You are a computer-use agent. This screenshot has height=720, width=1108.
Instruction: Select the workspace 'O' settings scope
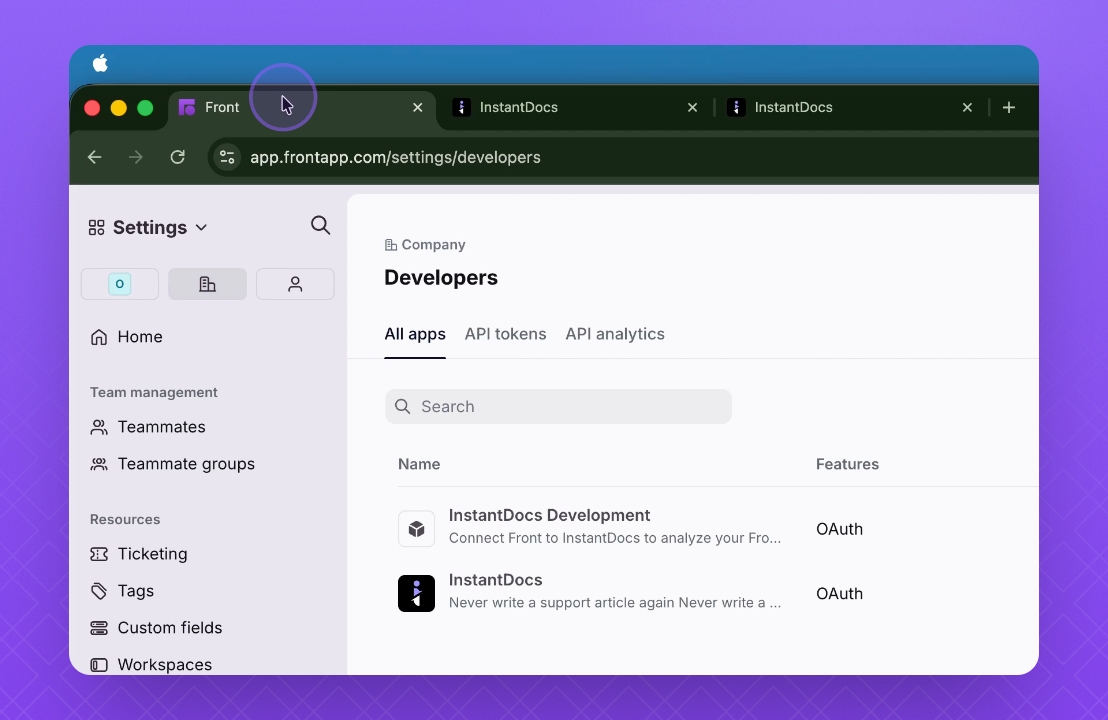coord(119,284)
